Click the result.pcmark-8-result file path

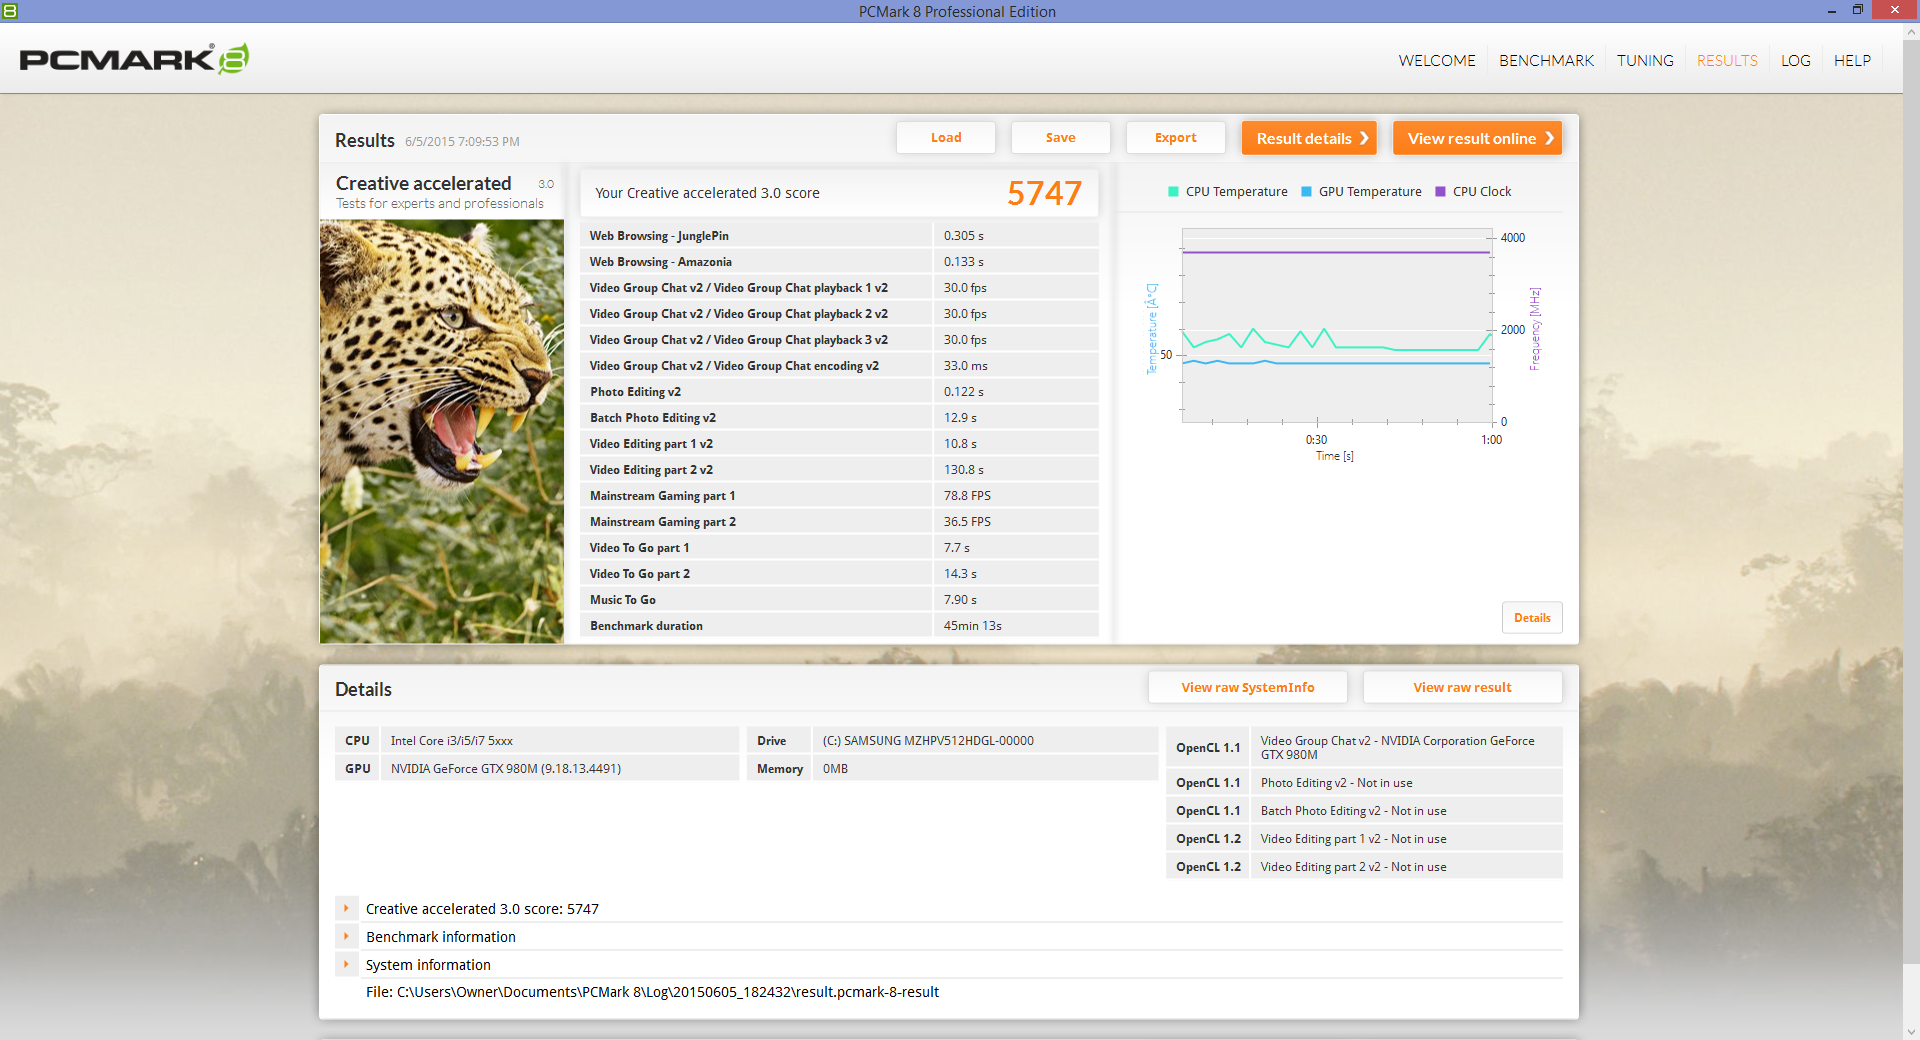click(652, 992)
